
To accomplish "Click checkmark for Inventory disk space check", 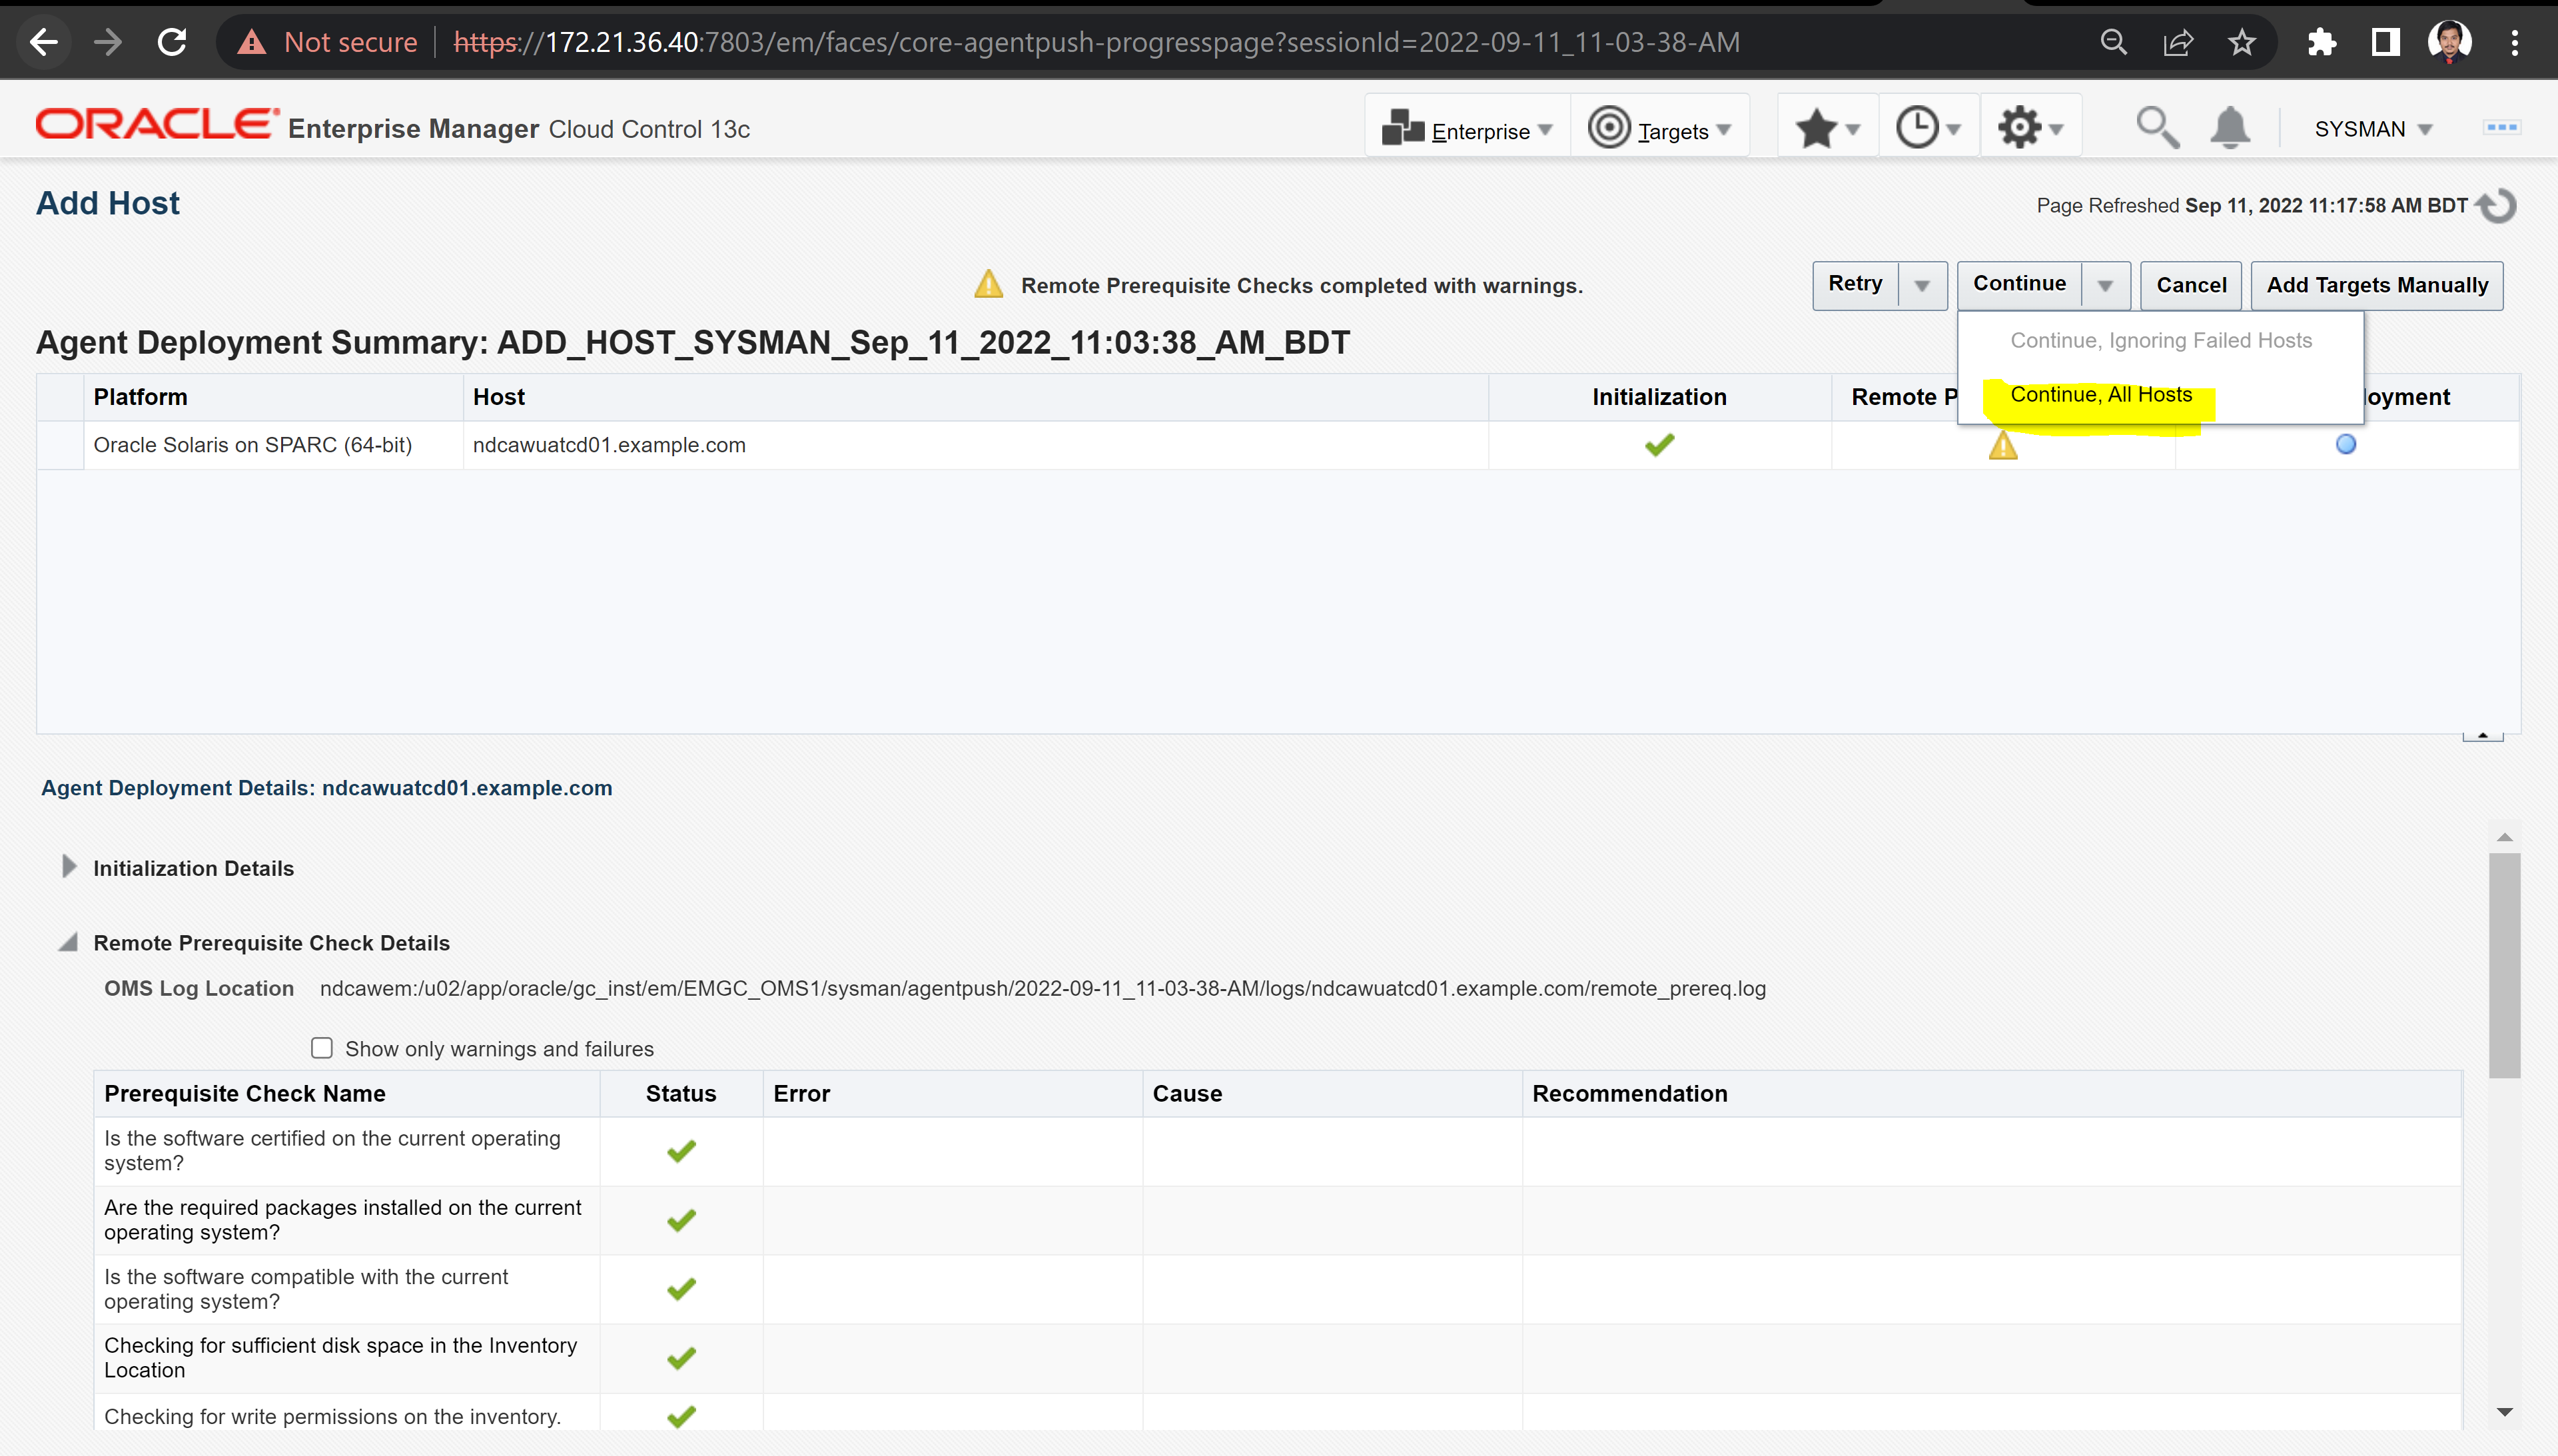I will click(x=681, y=1358).
